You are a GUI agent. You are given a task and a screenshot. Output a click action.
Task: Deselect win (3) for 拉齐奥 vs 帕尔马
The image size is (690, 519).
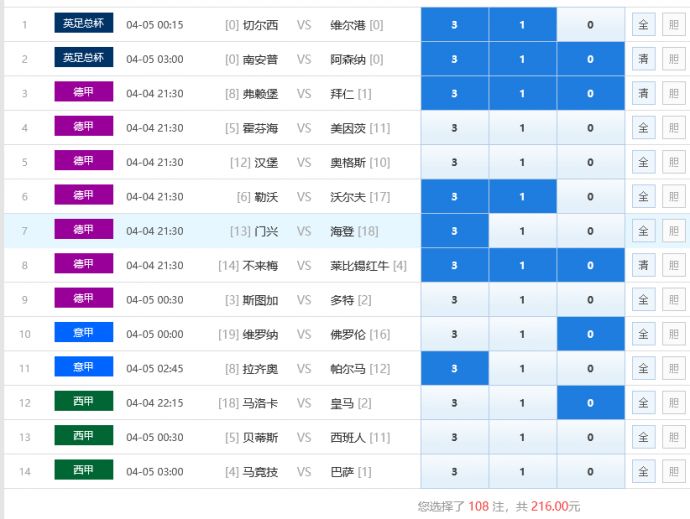coord(454,369)
